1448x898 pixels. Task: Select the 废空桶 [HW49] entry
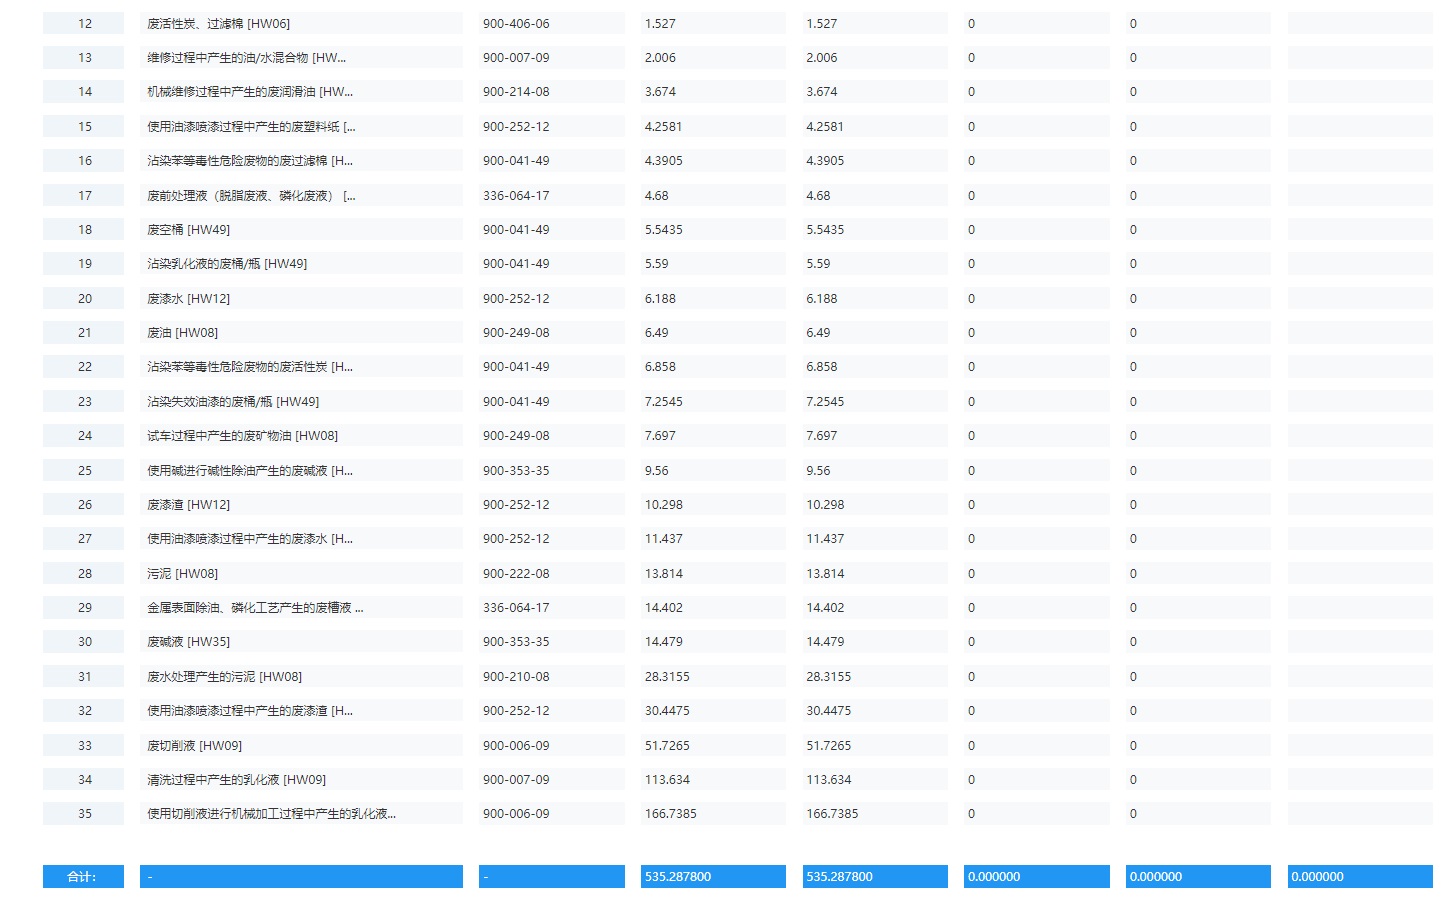click(x=188, y=230)
